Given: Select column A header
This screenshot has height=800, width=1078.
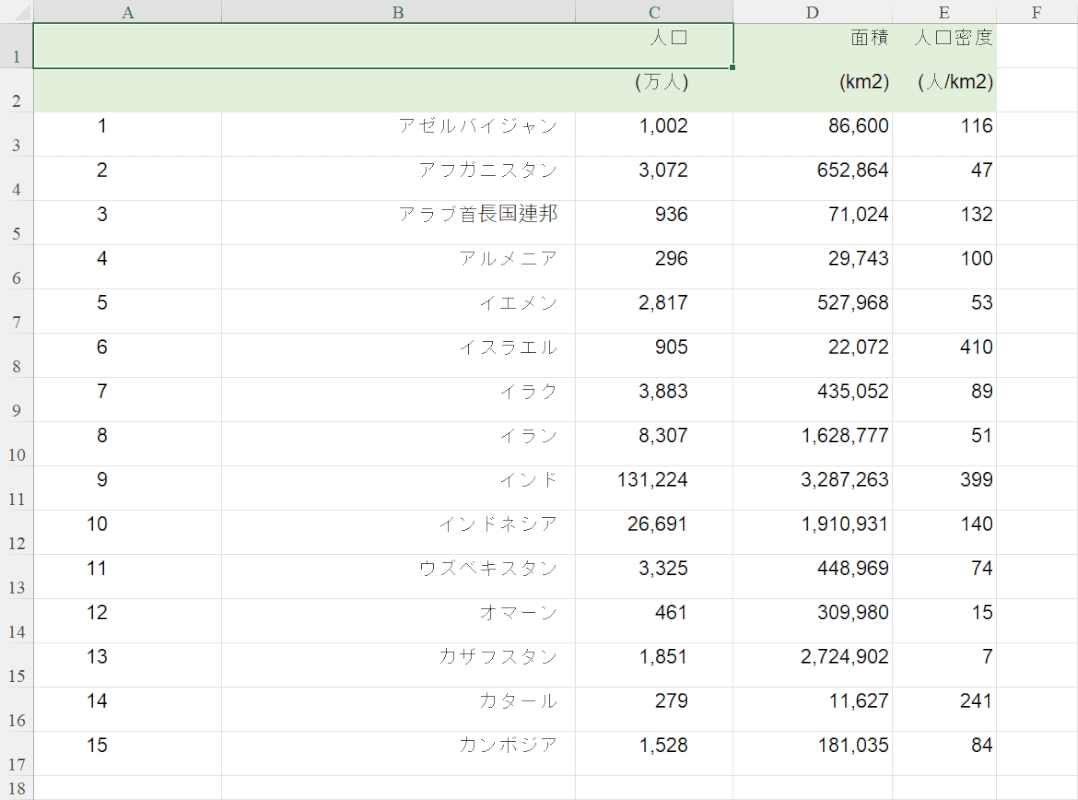Looking at the screenshot, I should [x=127, y=12].
